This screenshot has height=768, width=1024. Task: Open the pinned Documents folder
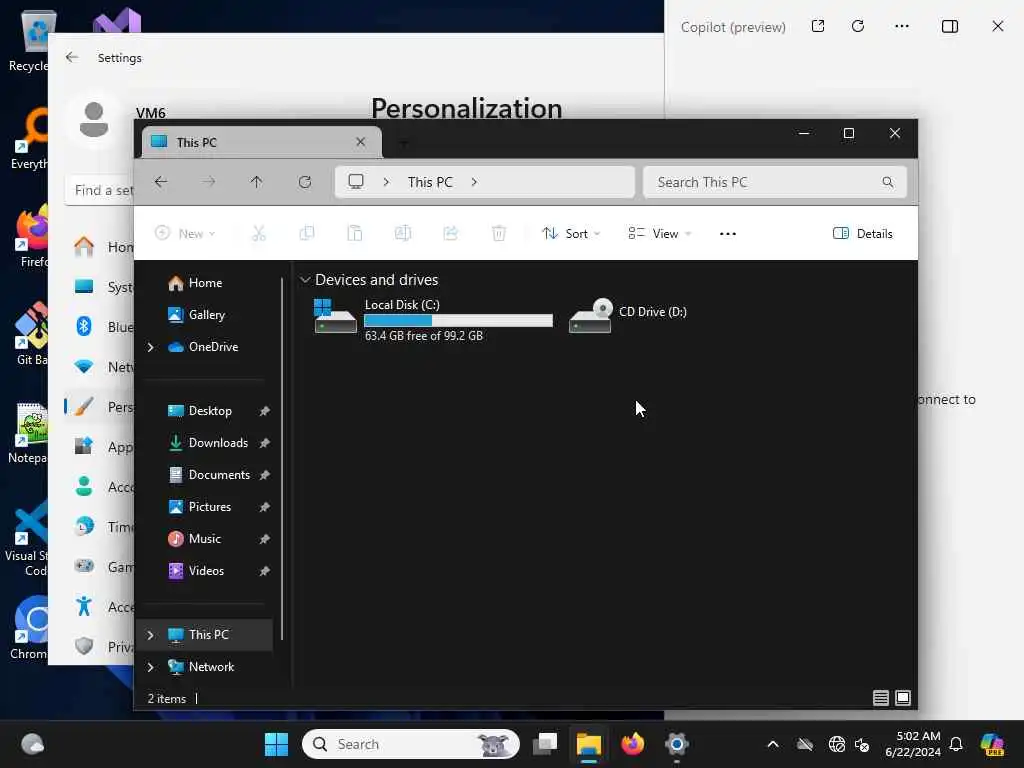point(219,475)
